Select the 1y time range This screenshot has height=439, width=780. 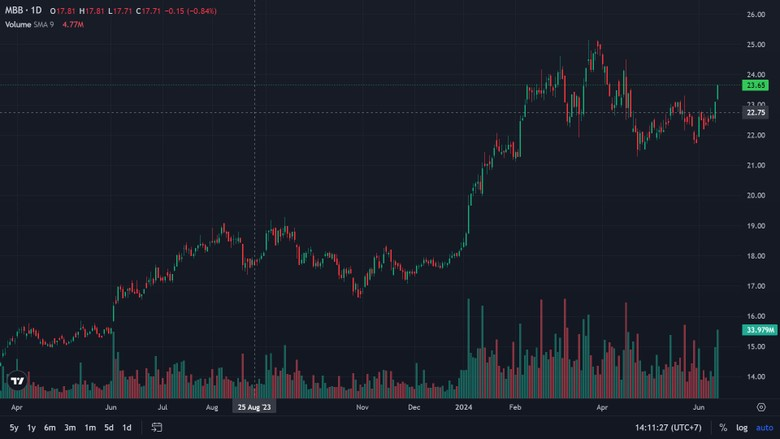[31, 428]
